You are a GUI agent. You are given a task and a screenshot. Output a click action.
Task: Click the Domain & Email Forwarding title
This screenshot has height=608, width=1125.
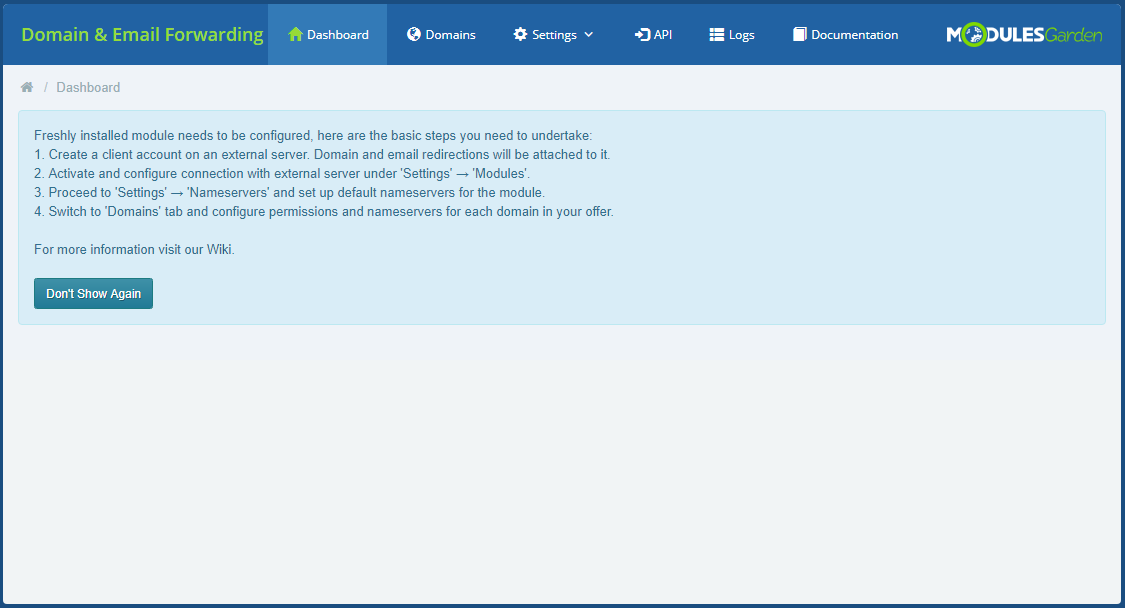142,34
